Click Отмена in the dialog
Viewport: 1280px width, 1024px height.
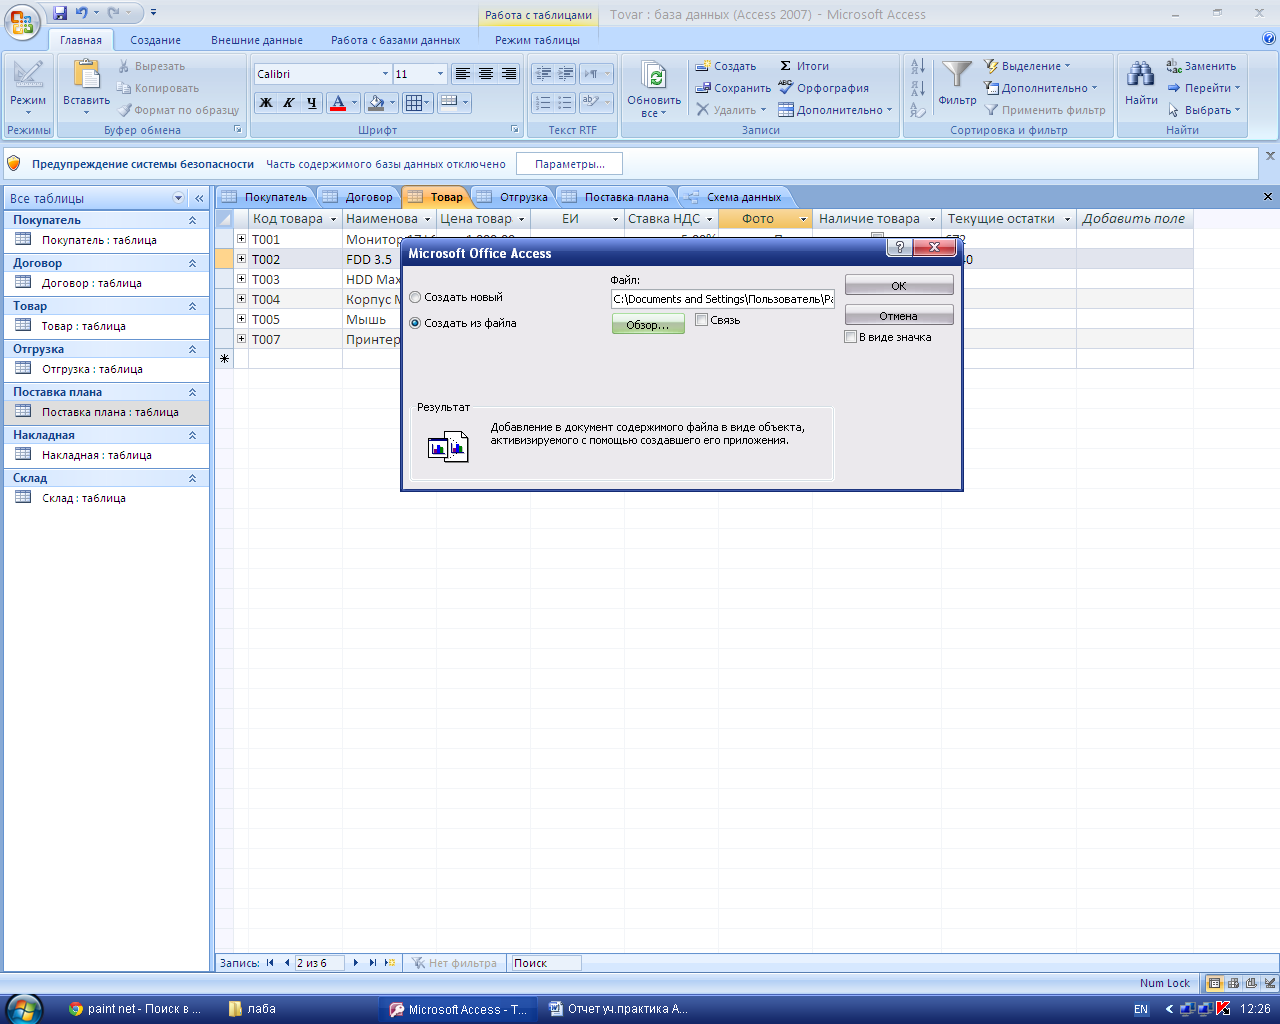pos(899,316)
